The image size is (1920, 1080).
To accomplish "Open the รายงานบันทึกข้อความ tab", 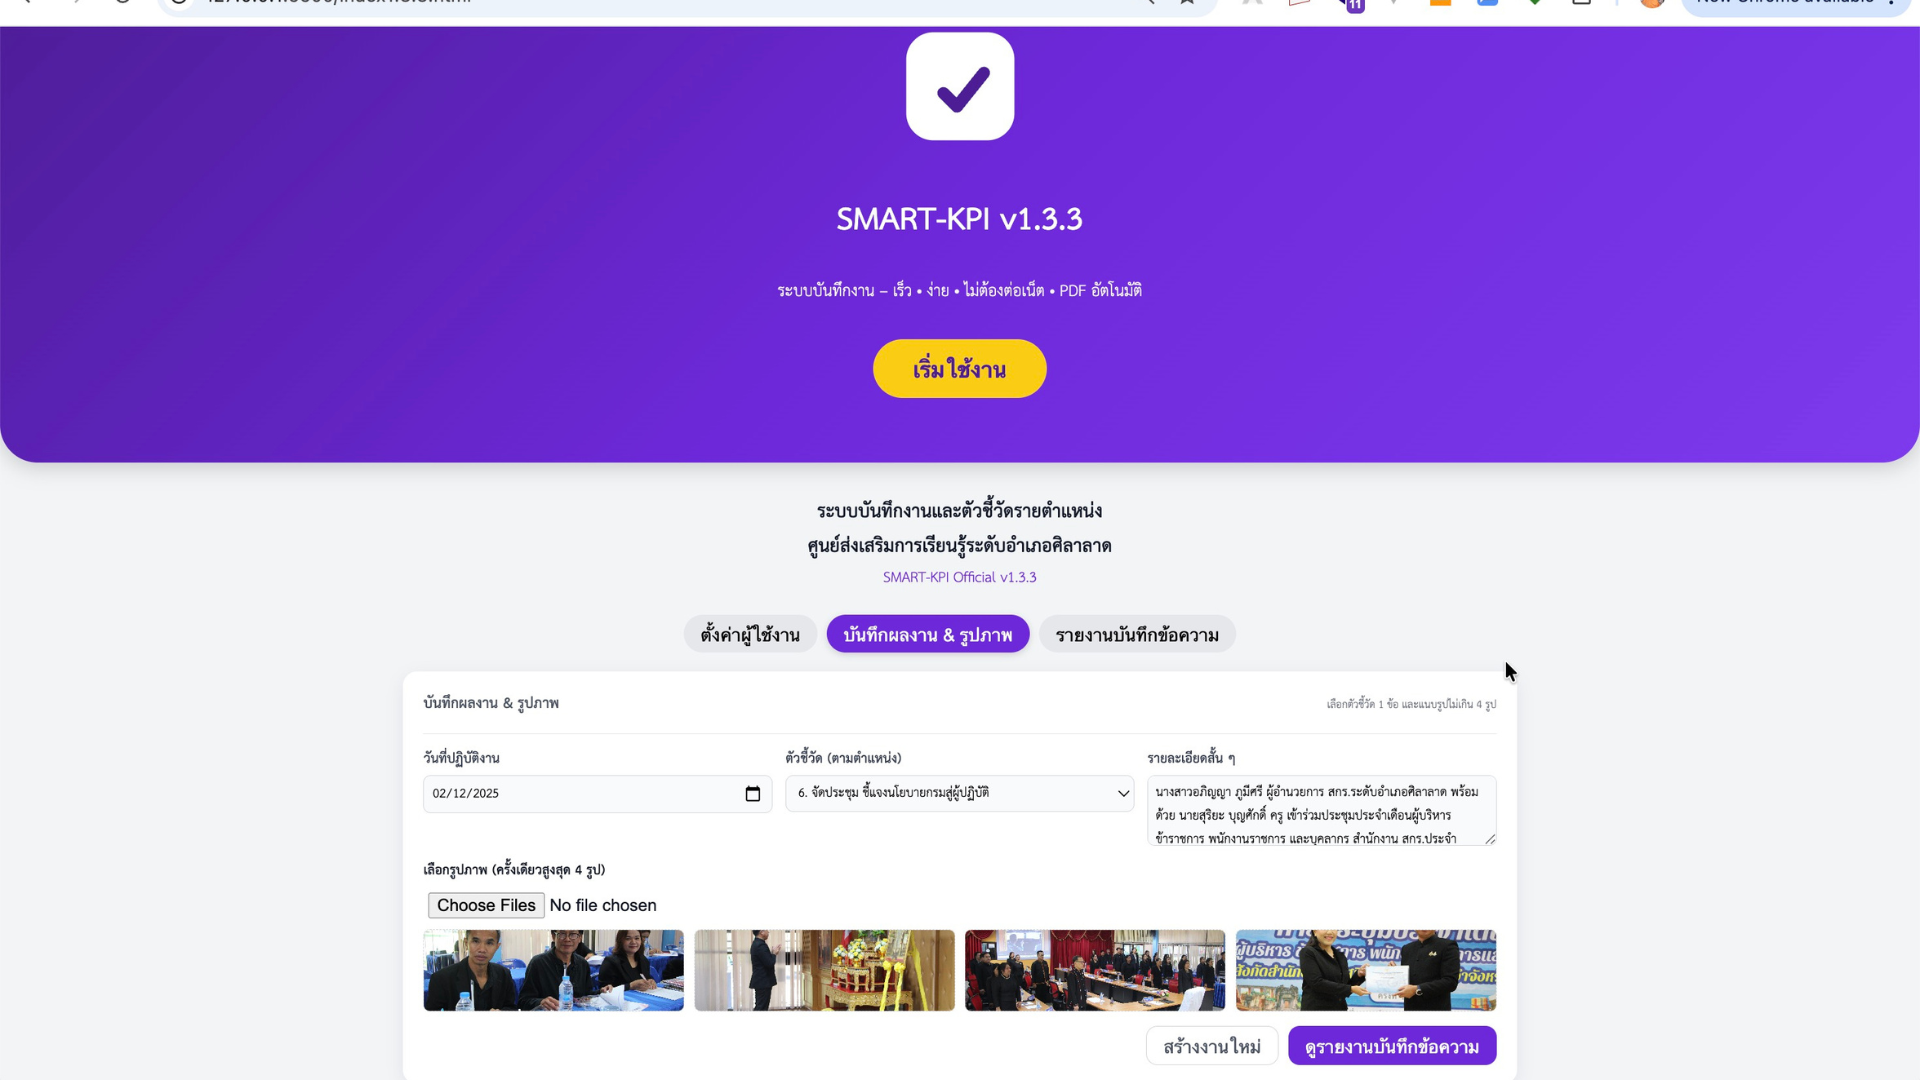I will pos(1137,634).
